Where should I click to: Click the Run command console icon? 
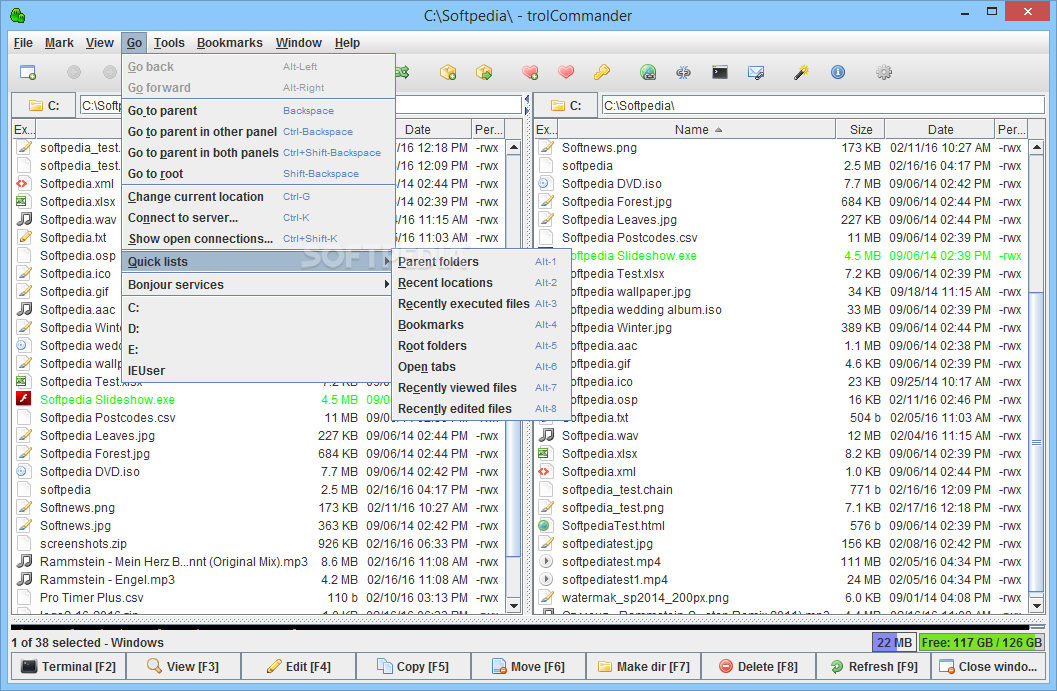[x=719, y=72]
